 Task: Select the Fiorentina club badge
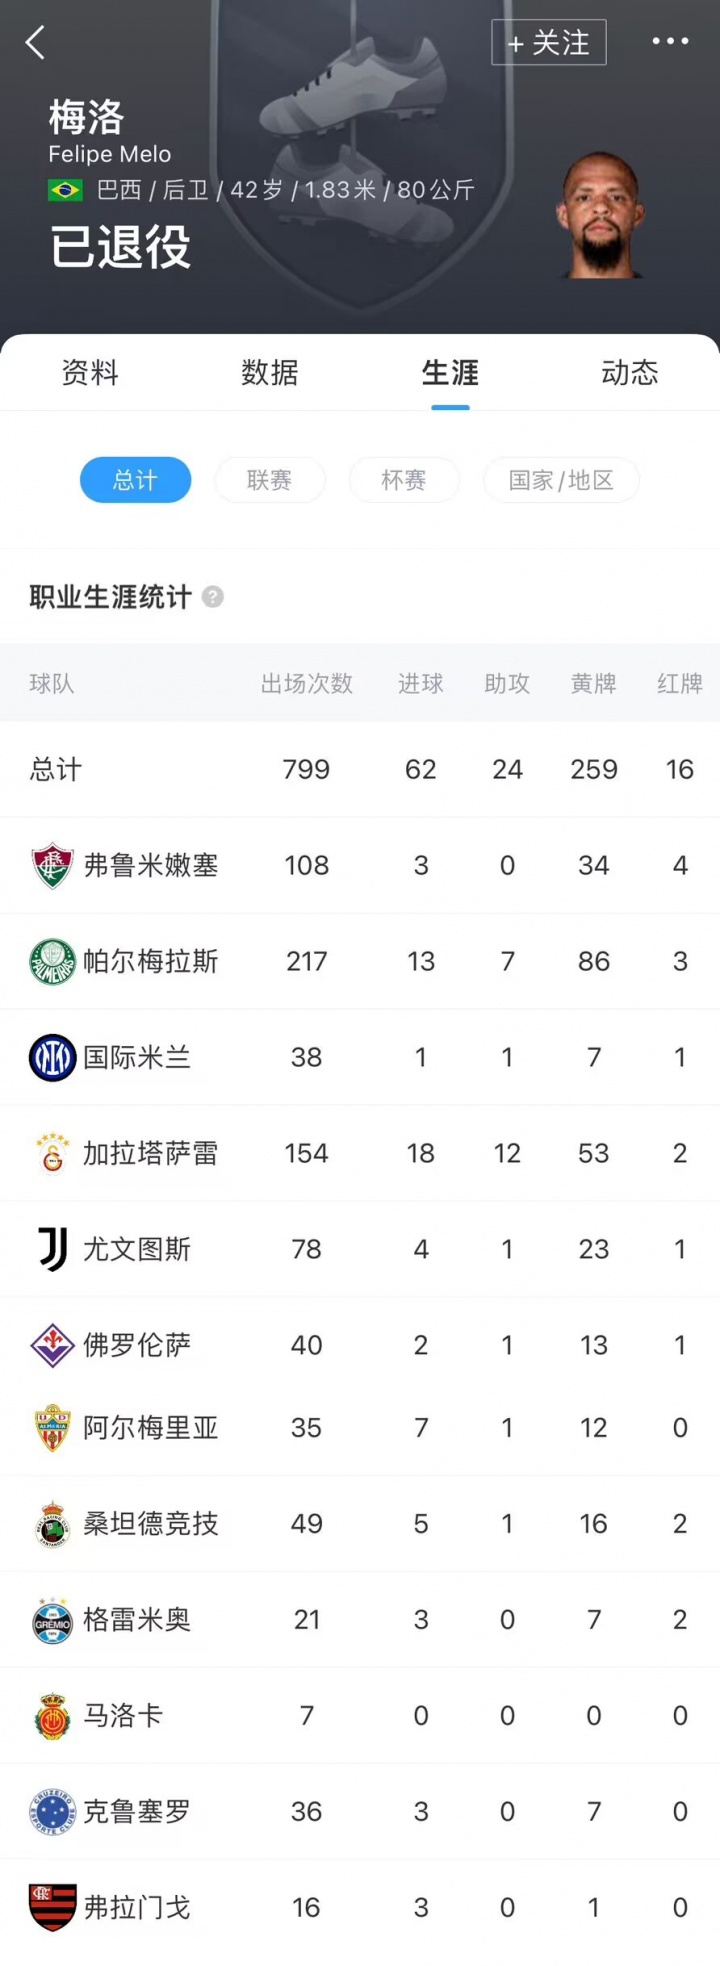[51, 1344]
